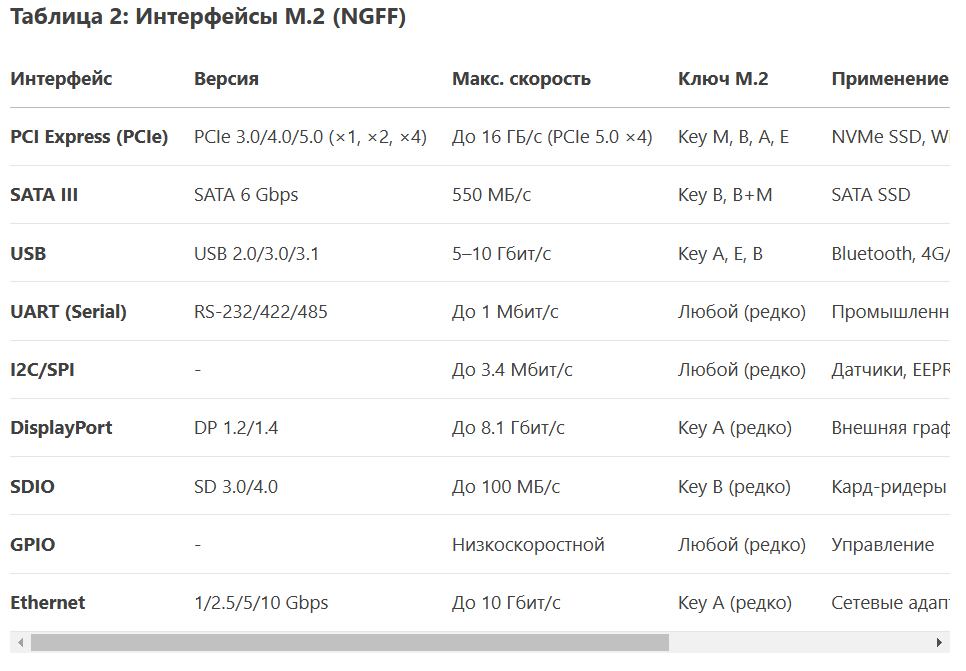Image resolution: width=966 pixels, height=671 pixels.
Task: Click the "Макс. скорость" column header
Action: [521, 79]
